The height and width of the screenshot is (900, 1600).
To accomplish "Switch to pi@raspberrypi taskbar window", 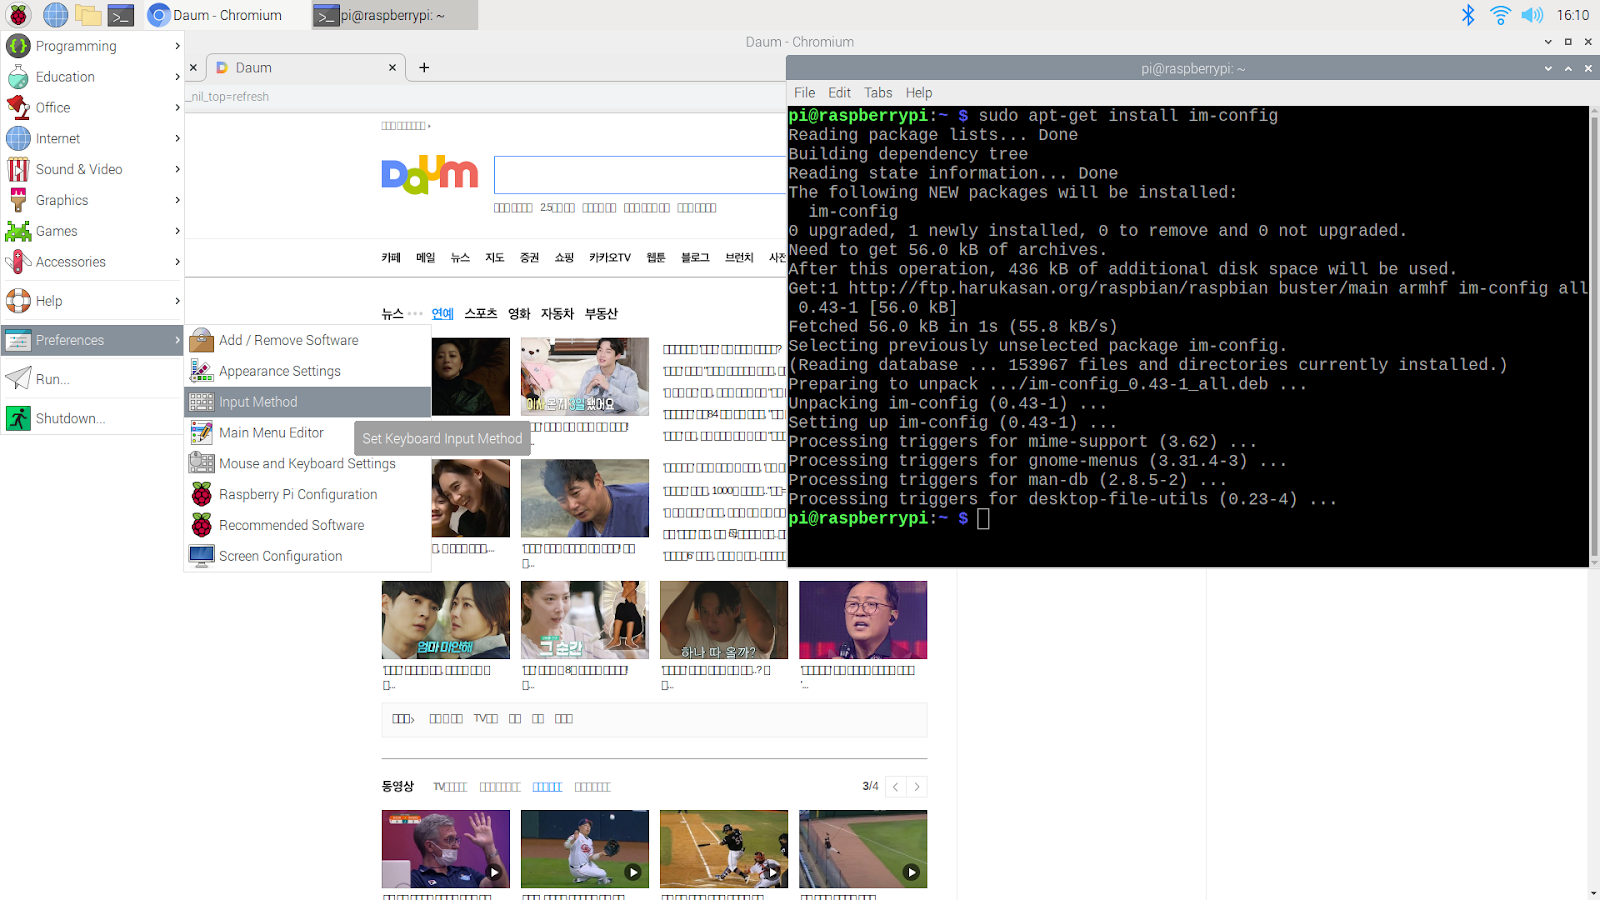I will click(394, 15).
